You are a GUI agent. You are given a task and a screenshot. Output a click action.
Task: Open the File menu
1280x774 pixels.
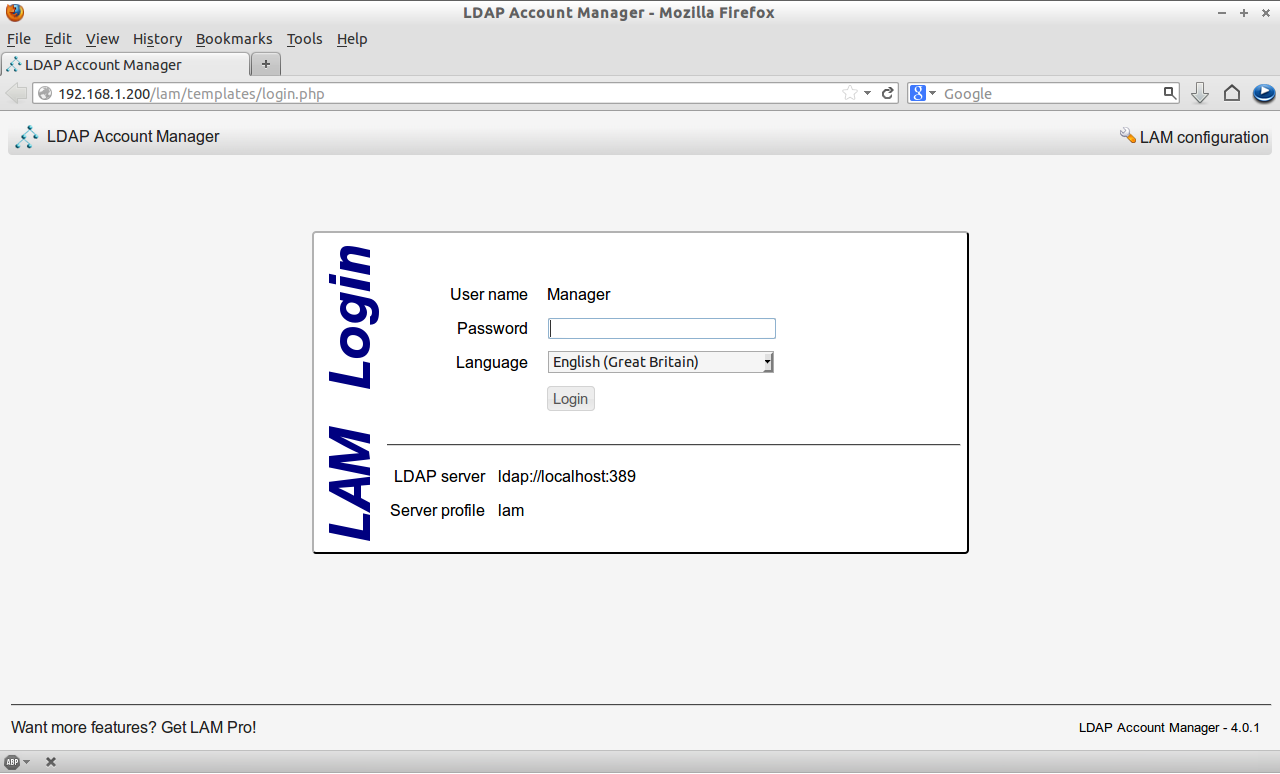point(19,39)
